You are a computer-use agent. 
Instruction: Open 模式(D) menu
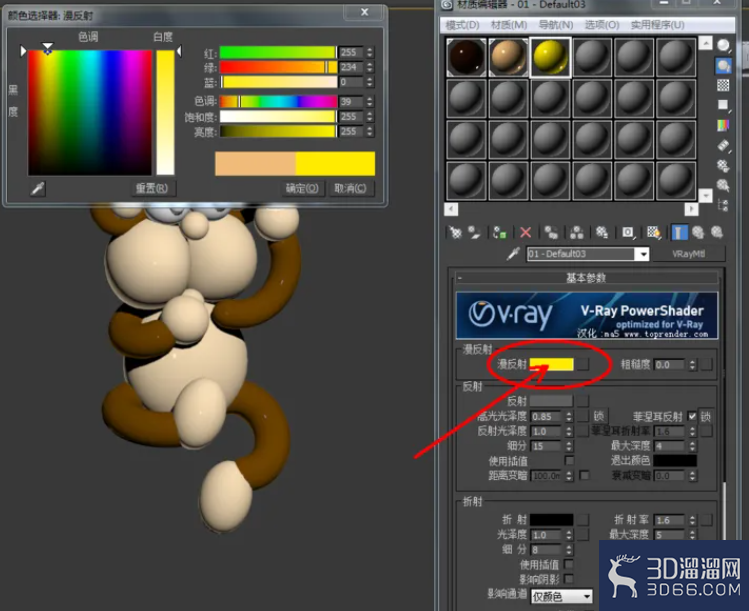click(x=462, y=25)
